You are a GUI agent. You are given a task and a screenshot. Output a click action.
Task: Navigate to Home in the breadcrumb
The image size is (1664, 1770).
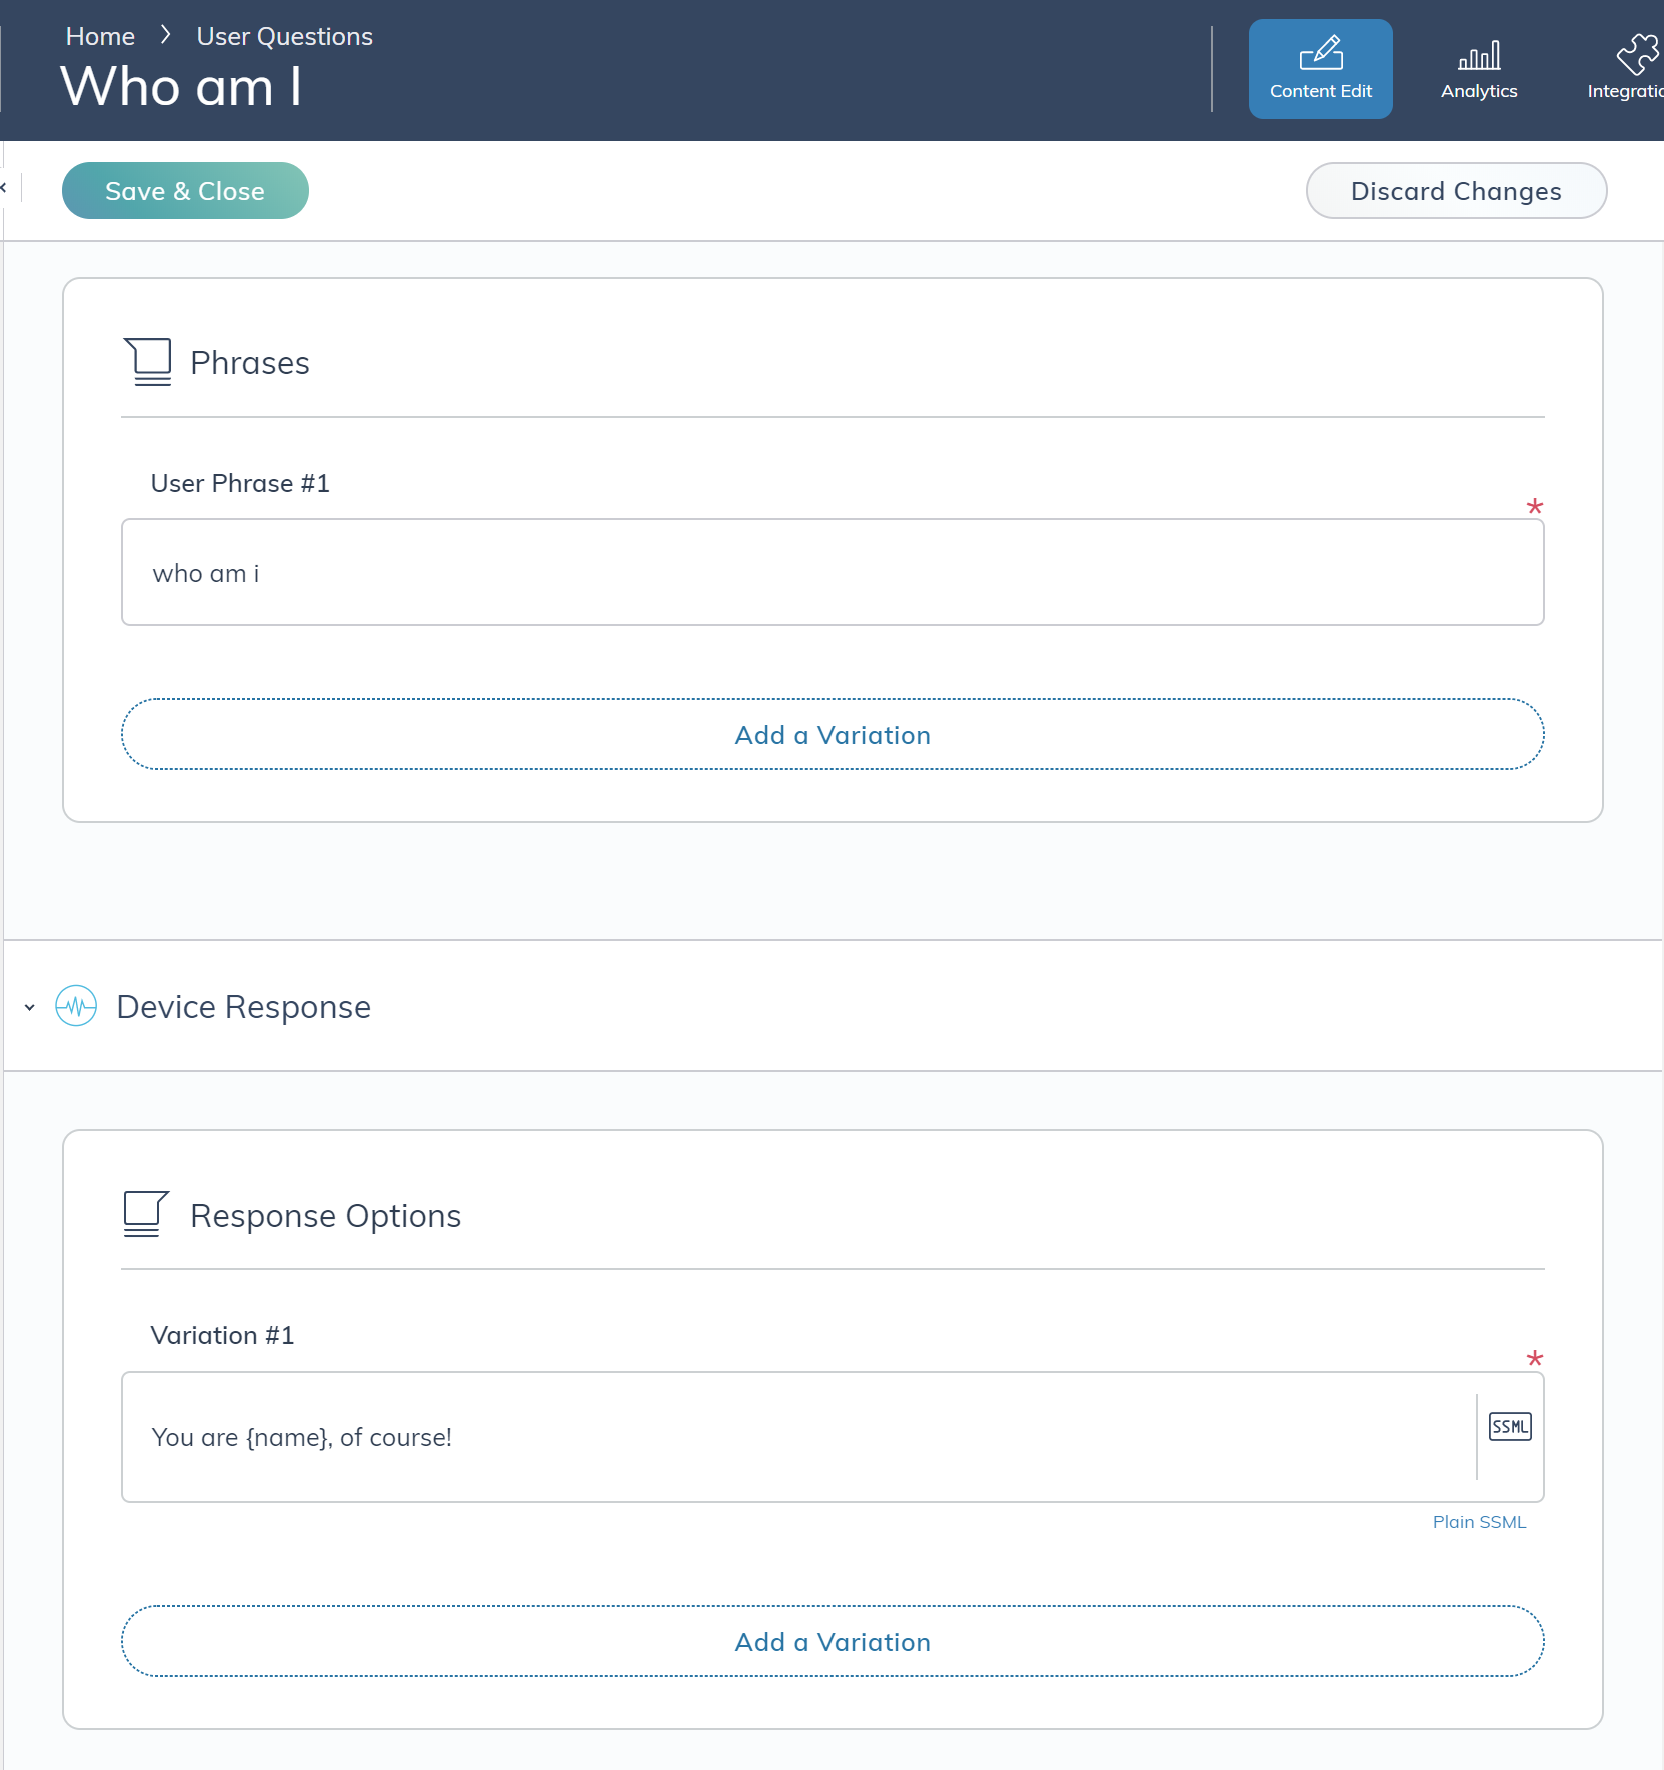click(x=99, y=35)
